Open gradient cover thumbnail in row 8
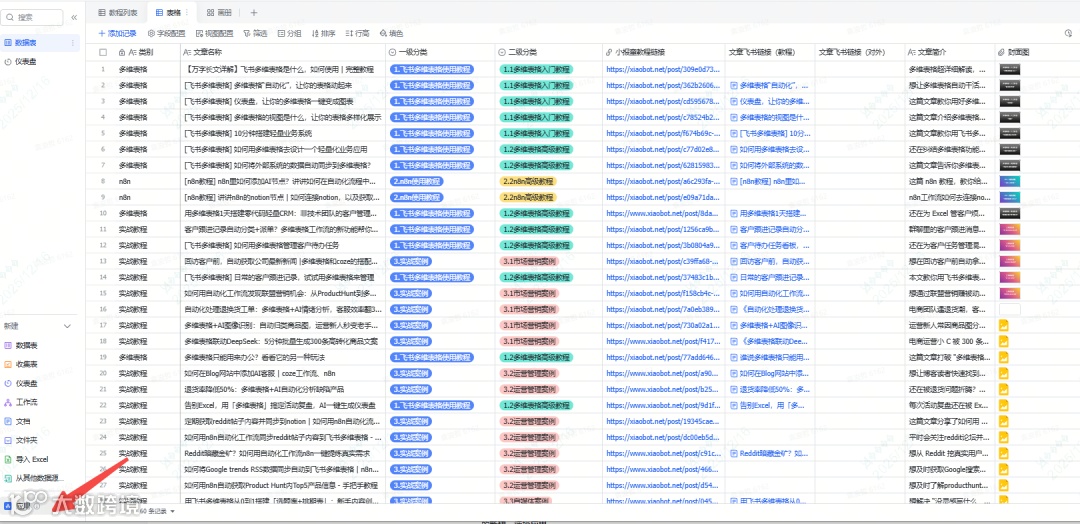1080x524 pixels. click(1009, 181)
